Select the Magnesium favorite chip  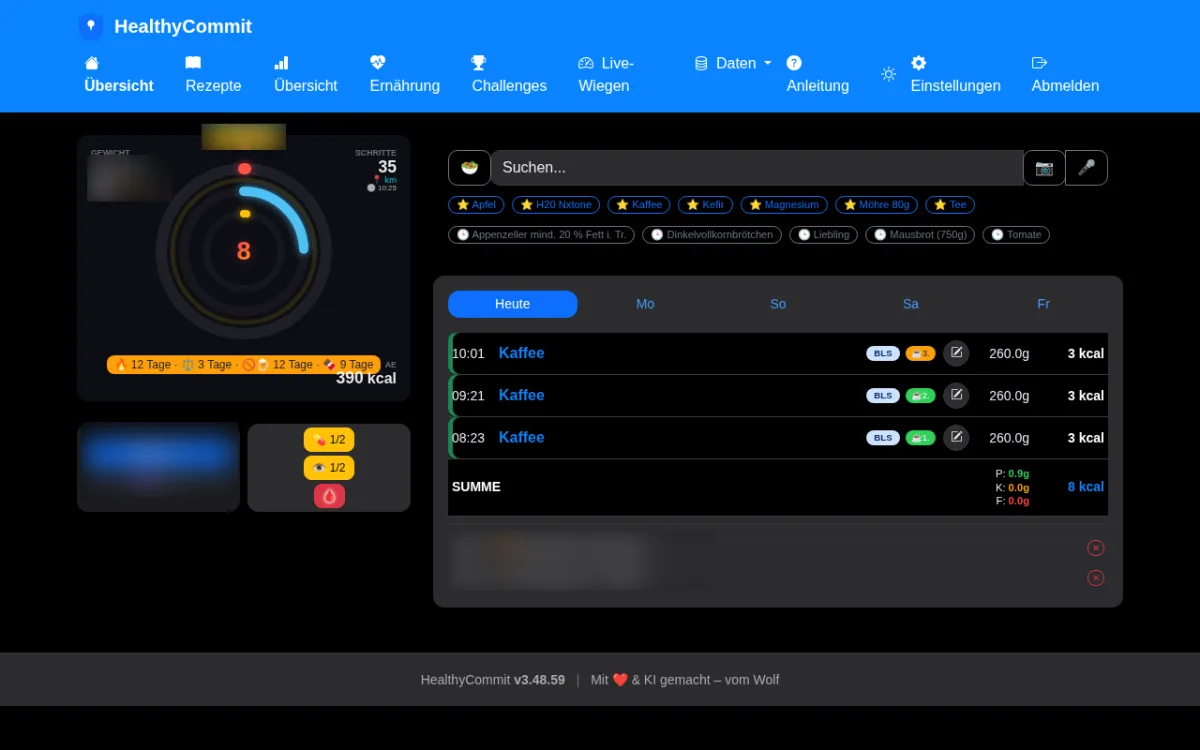pyautogui.click(x=784, y=205)
